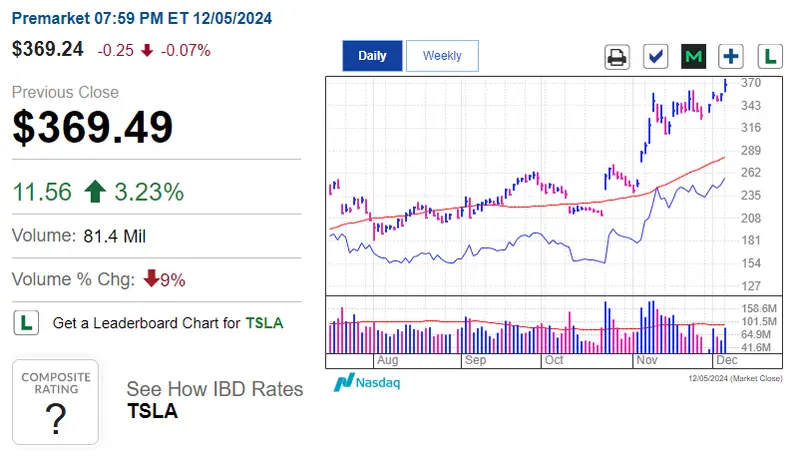Print the chart with the printer icon
The height and width of the screenshot is (457, 800).
(617, 57)
